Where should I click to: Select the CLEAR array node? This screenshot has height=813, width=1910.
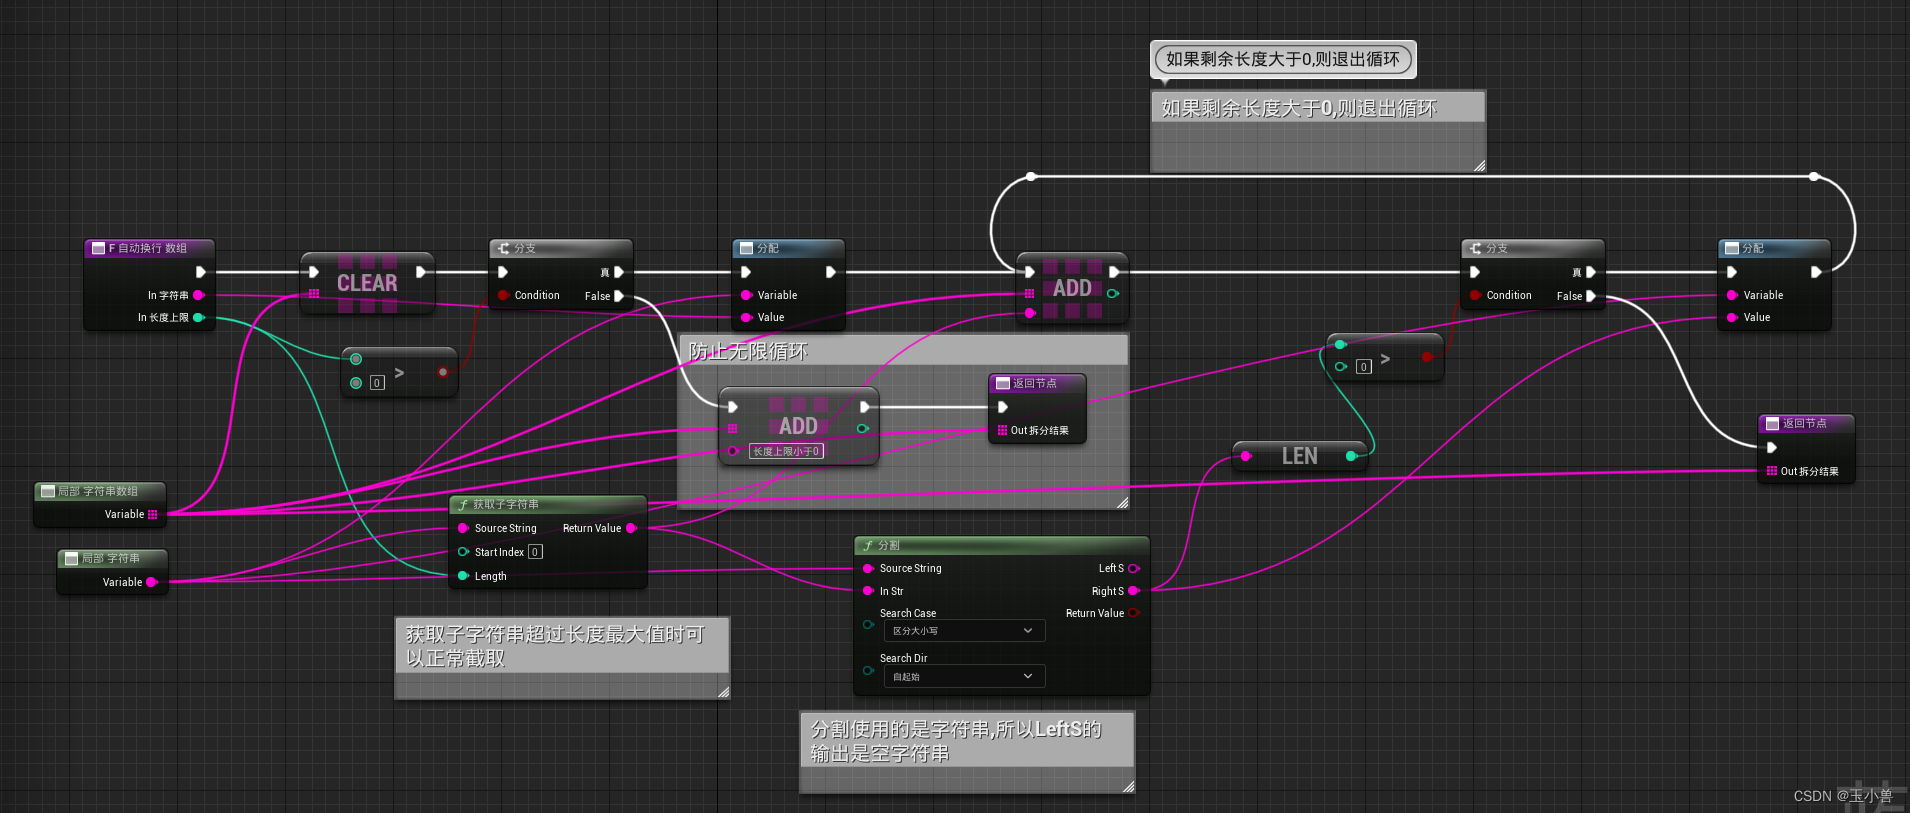pos(367,283)
